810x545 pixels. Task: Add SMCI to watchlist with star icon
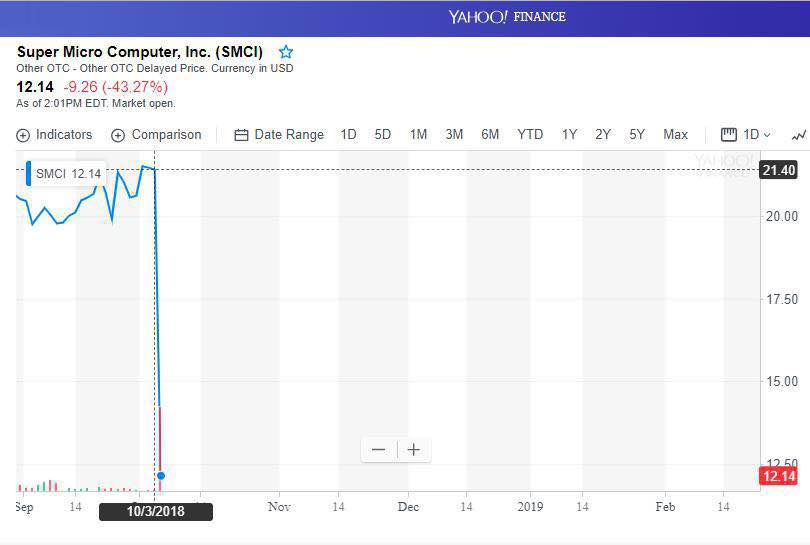pyautogui.click(x=286, y=52)
